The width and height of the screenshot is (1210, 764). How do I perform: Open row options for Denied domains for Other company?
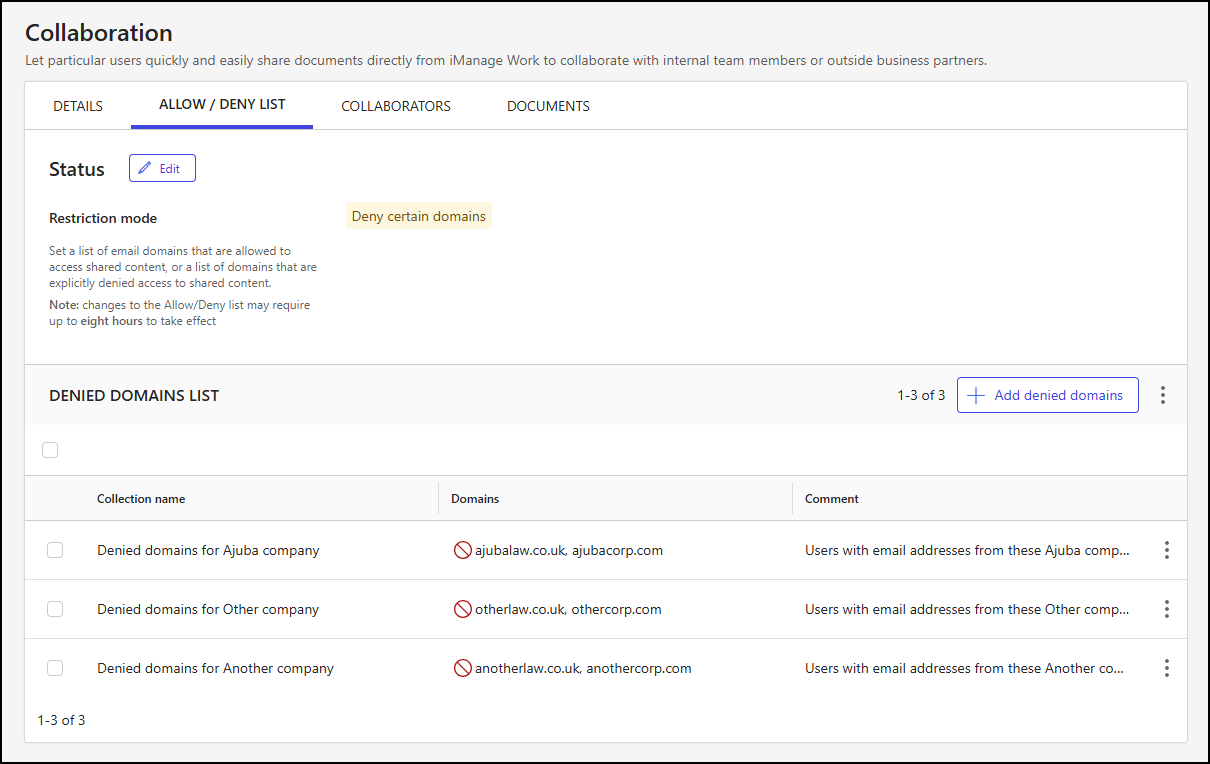[1167, 608]
